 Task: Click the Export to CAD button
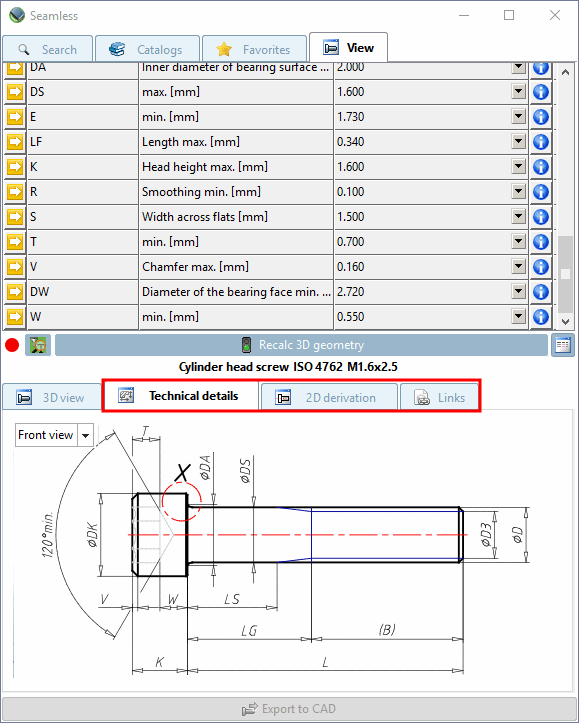289,709
